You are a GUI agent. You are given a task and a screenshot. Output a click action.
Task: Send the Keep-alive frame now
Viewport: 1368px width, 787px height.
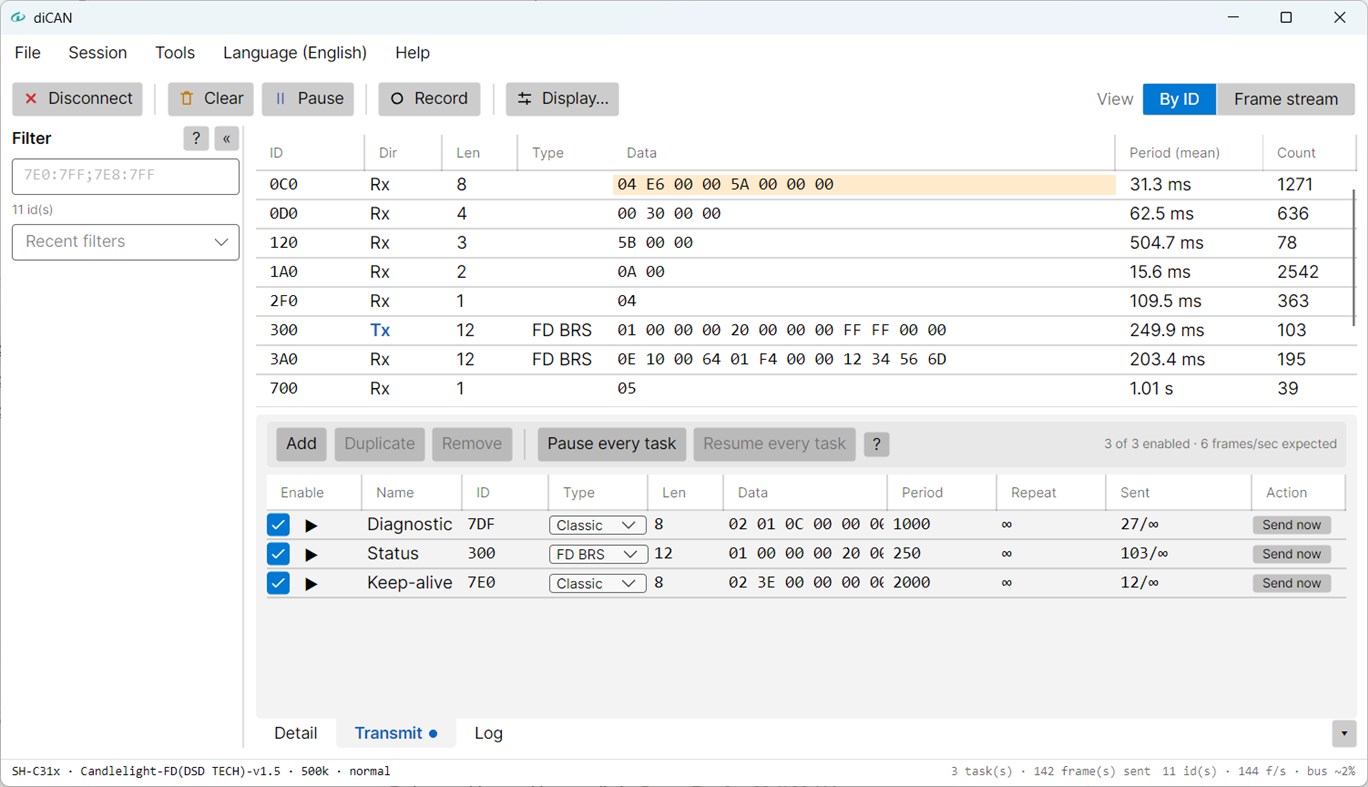tap(1291, 583)
